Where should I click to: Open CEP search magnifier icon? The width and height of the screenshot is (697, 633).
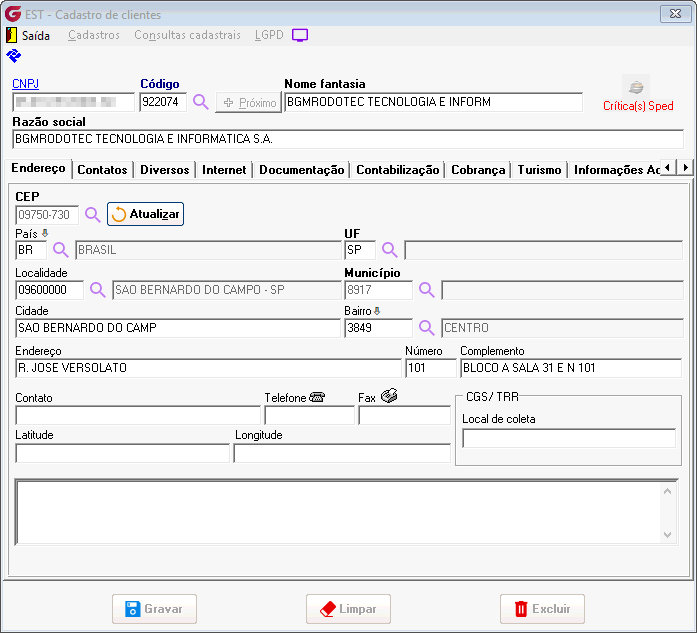pos(92,215)
